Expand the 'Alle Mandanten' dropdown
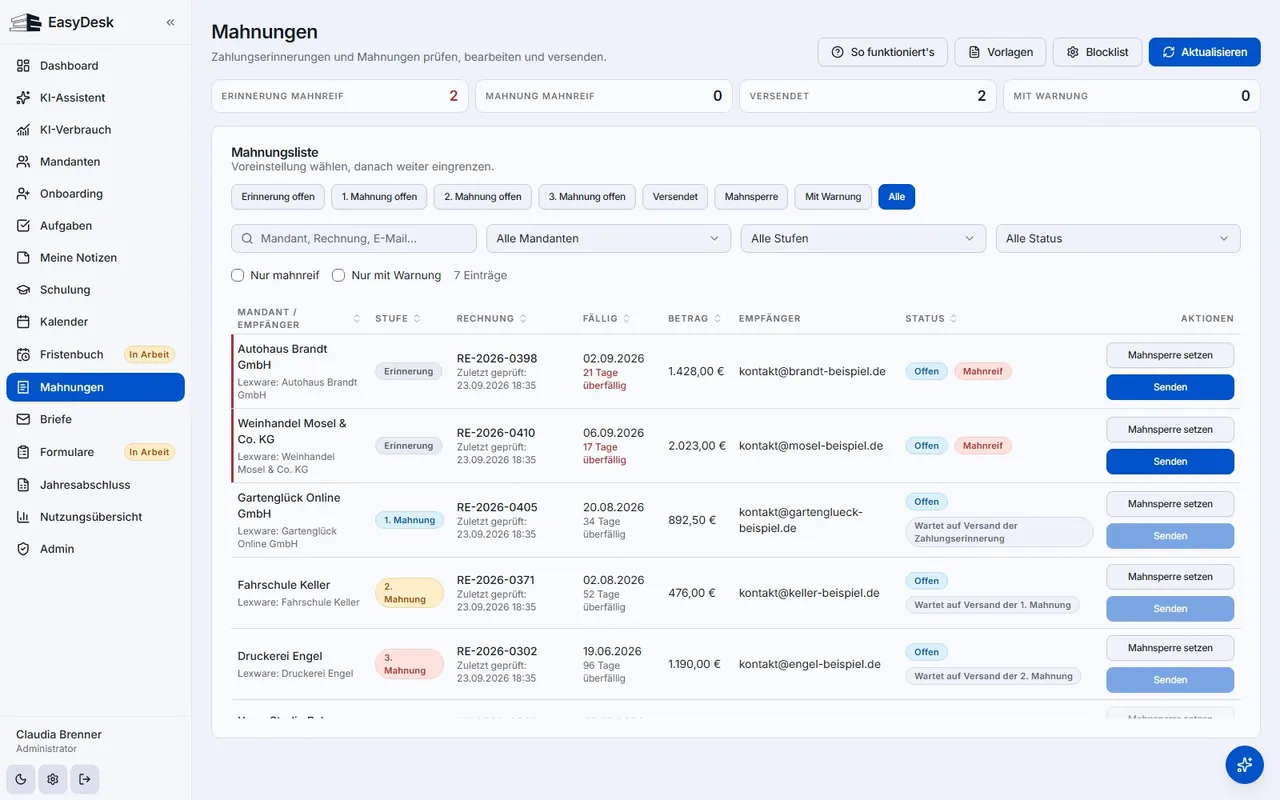The height and width of the screenshot is (800, 1280). click(608, 238)
